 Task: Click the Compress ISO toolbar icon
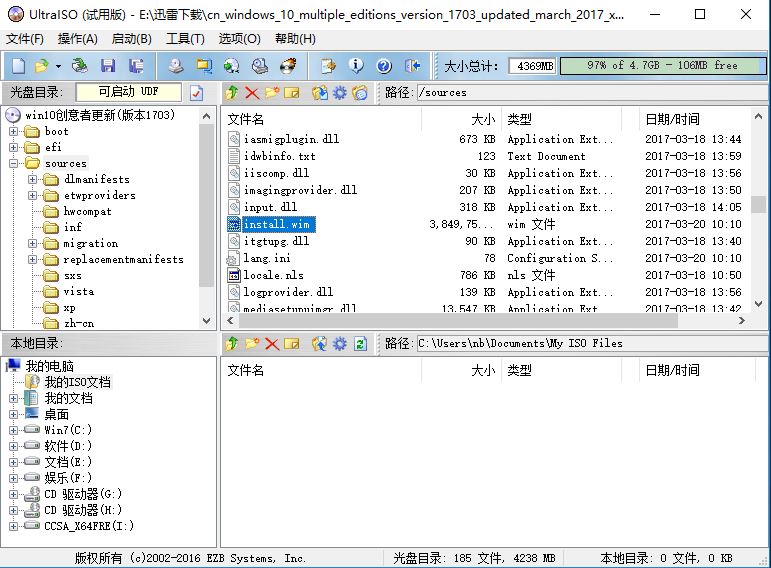pos(204,65)
